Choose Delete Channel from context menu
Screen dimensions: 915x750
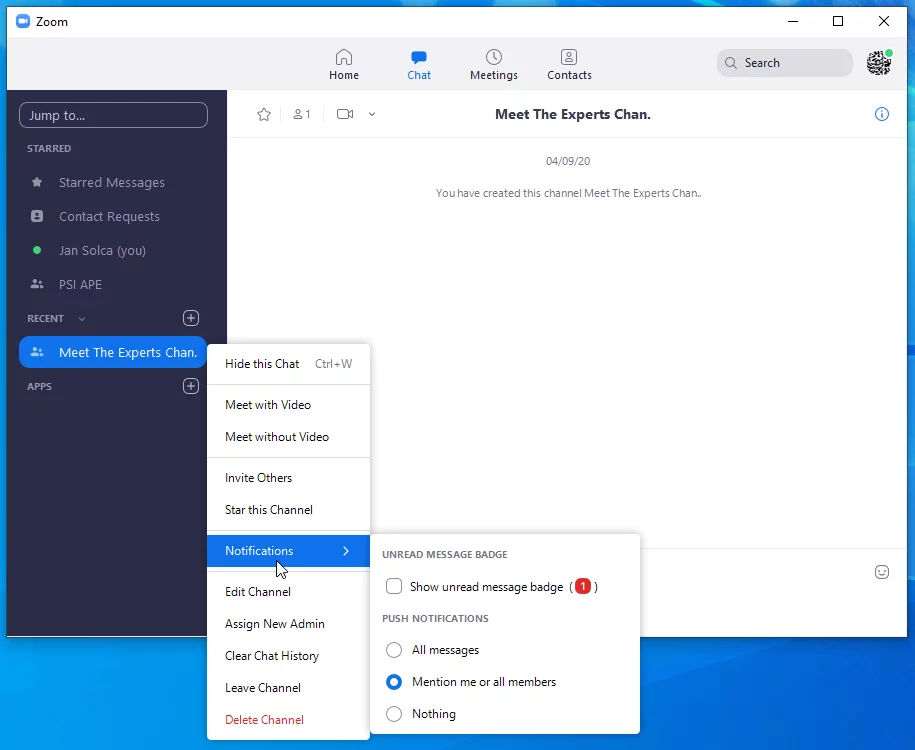coord(264,720)
